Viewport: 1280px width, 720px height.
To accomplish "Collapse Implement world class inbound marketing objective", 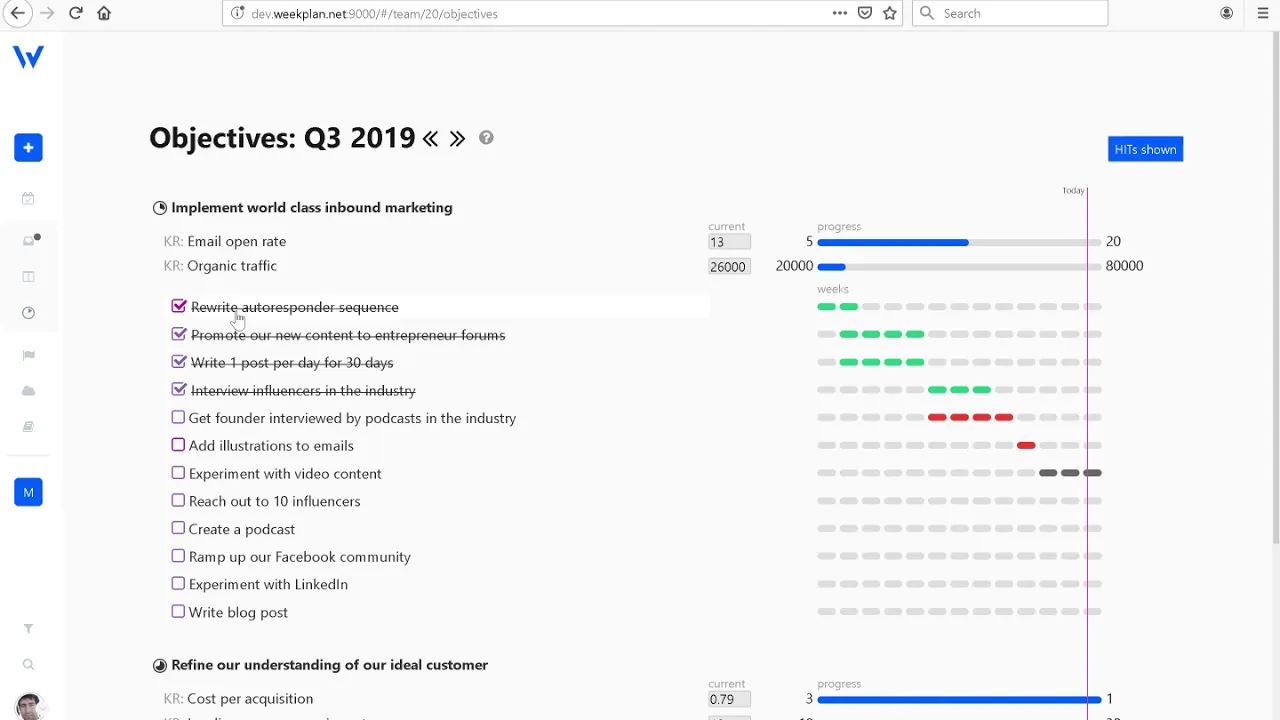I will click(x=160, y=208).
